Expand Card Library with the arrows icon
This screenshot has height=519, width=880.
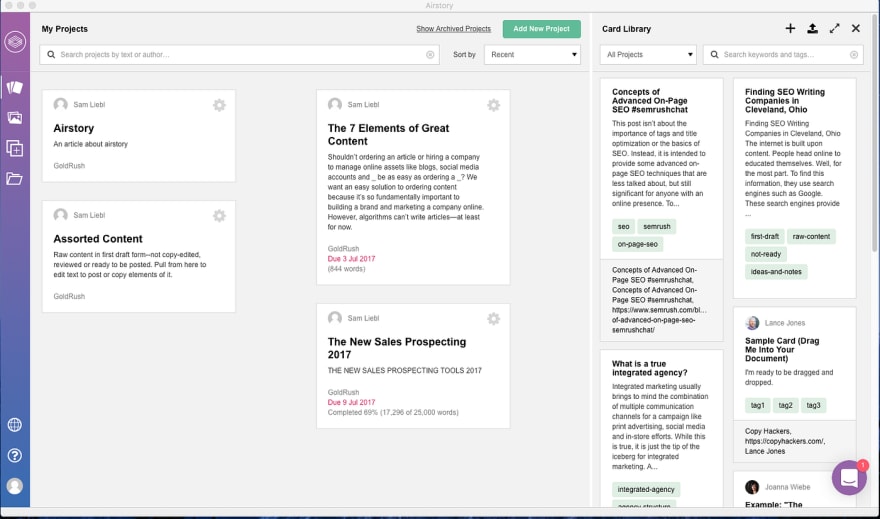pos(835,29)
